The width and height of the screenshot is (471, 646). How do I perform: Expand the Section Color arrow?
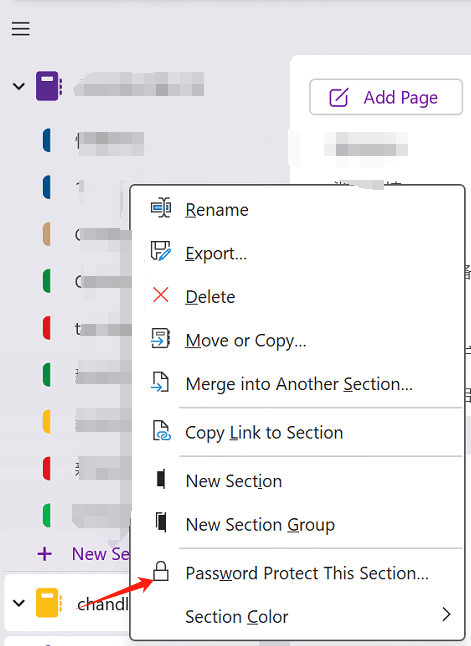point(446,614)
